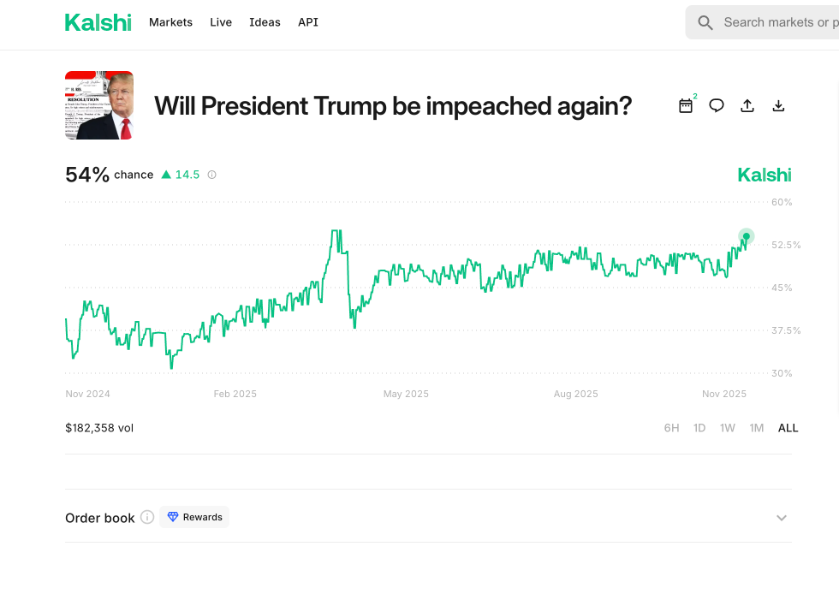Click the search magnifier icon
The width and height of the screenshot is (839, 600).
point(706,22)
